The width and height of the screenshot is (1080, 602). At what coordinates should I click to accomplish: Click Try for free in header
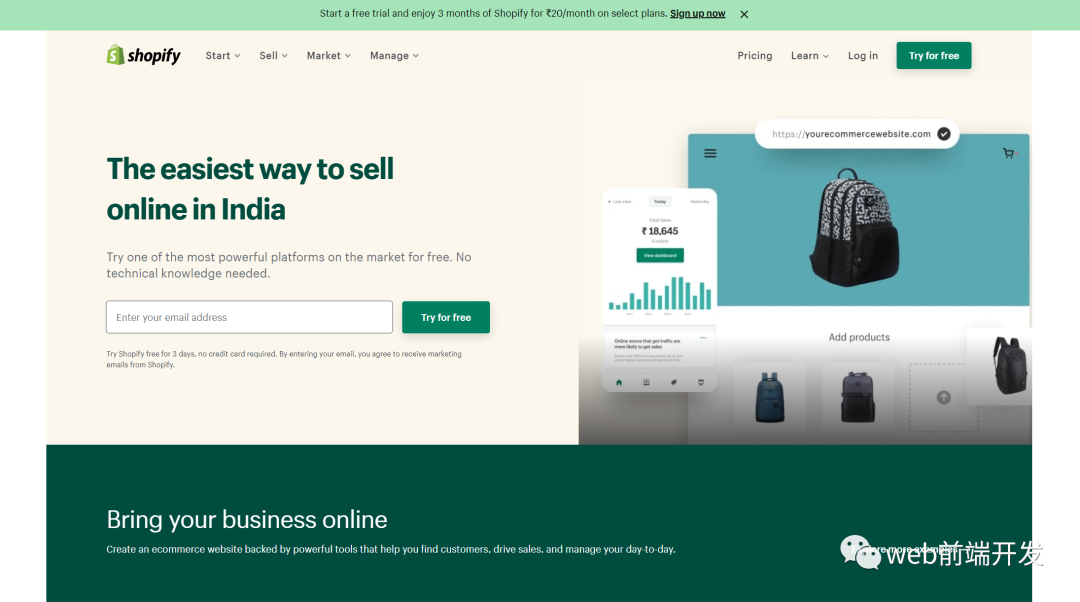934,56
